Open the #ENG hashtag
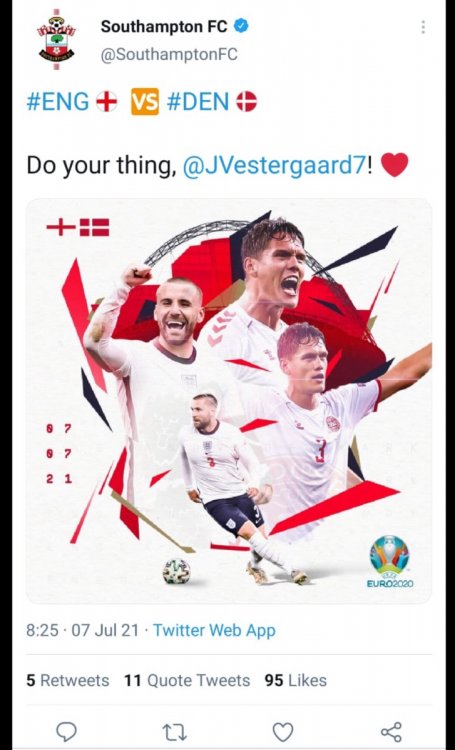This screenshot has height=750, width=455. pyautogui.click(x=58, y=102)
